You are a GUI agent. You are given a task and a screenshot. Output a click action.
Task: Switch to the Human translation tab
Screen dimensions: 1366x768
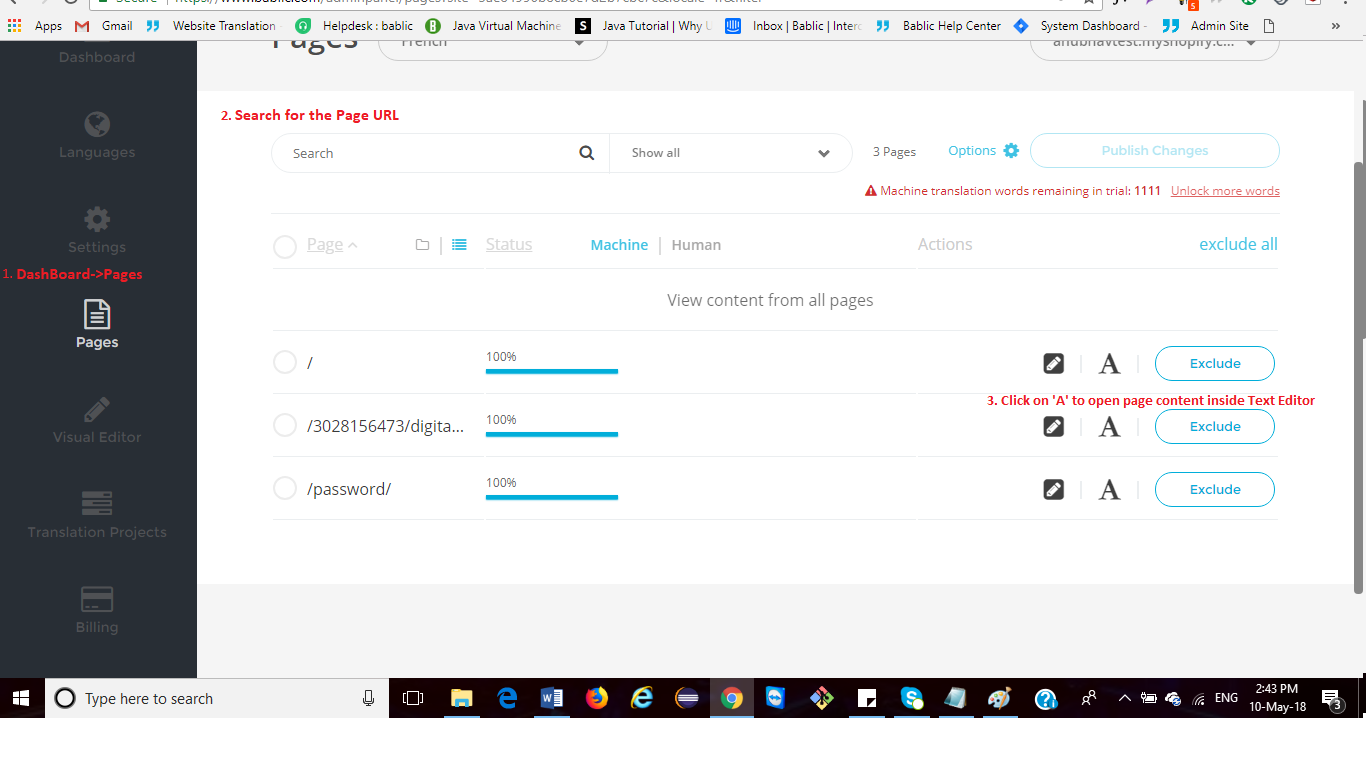(696, 245)
